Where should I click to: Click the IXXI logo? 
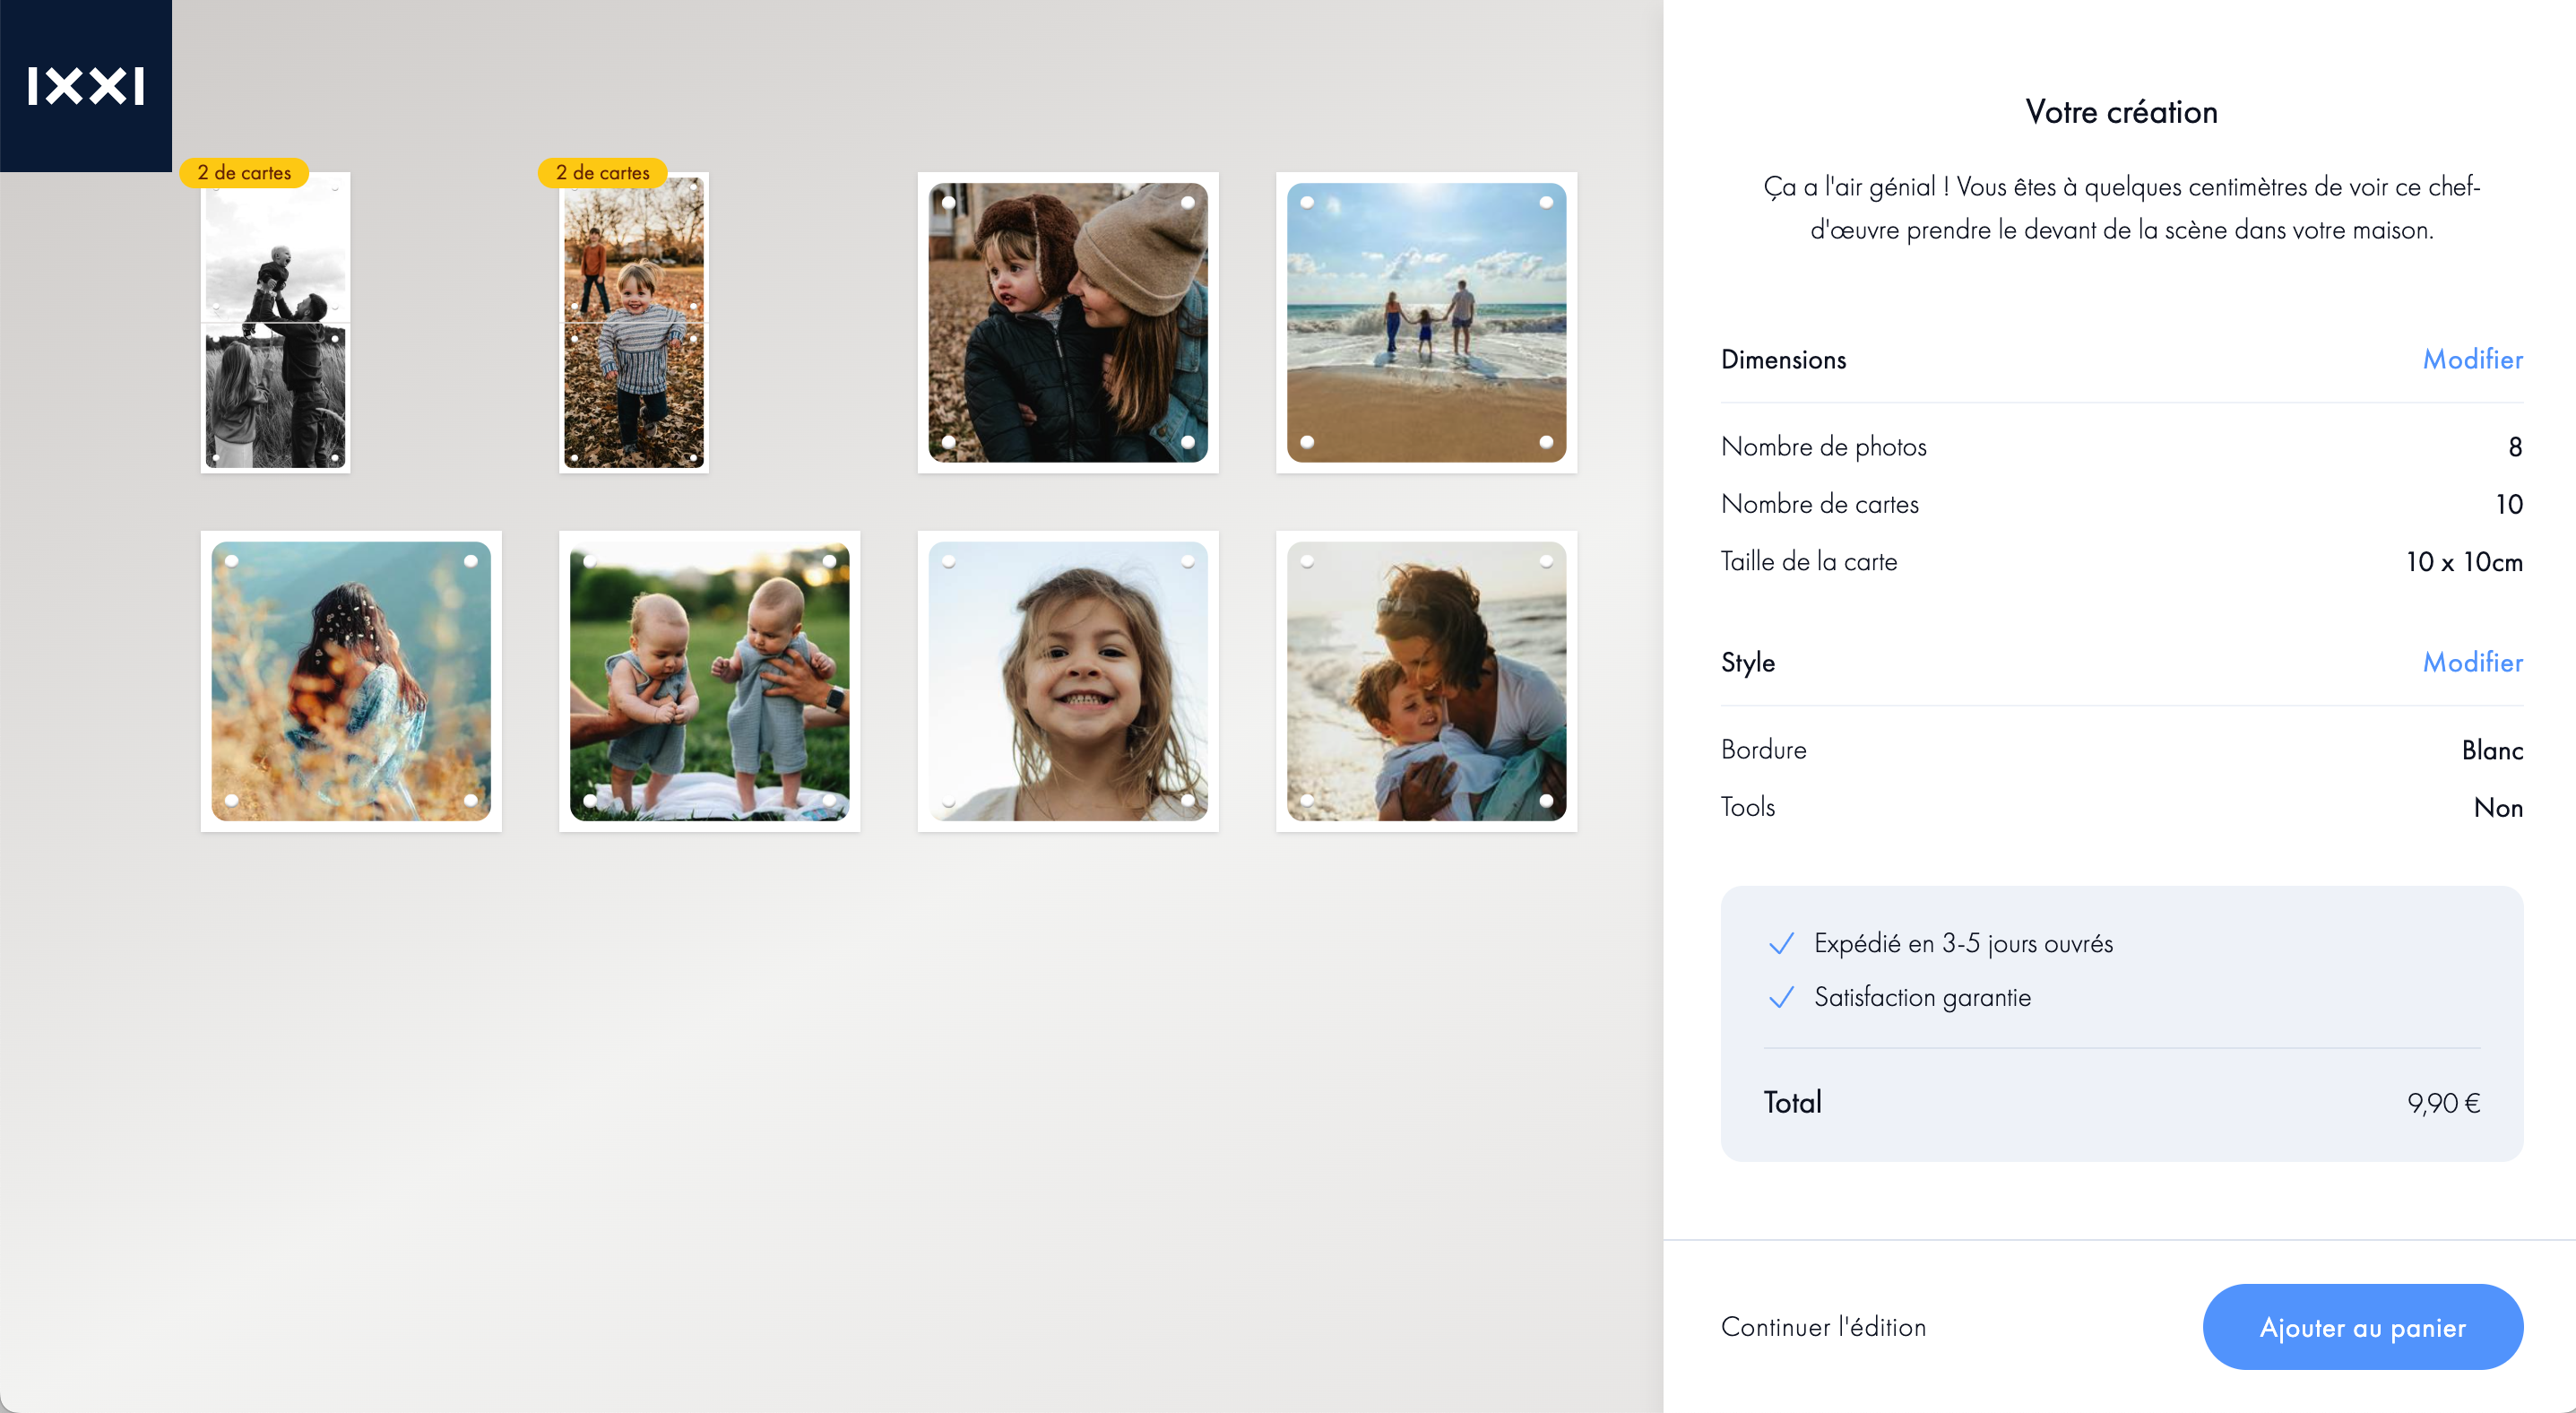pos(86,86)
